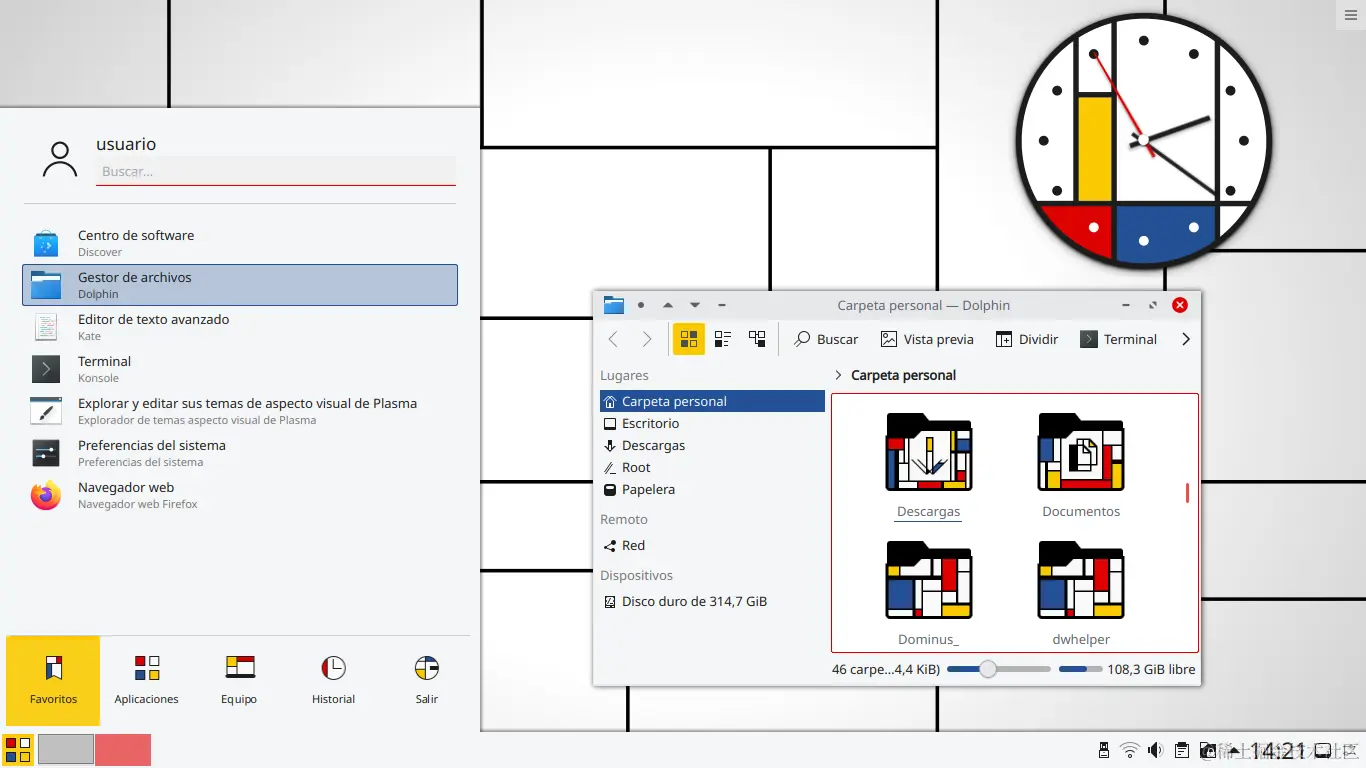Select the Descargas folder icon
Image resolution: width=1366 pixels, height=768 pixels.
click(x=929, y=452)
